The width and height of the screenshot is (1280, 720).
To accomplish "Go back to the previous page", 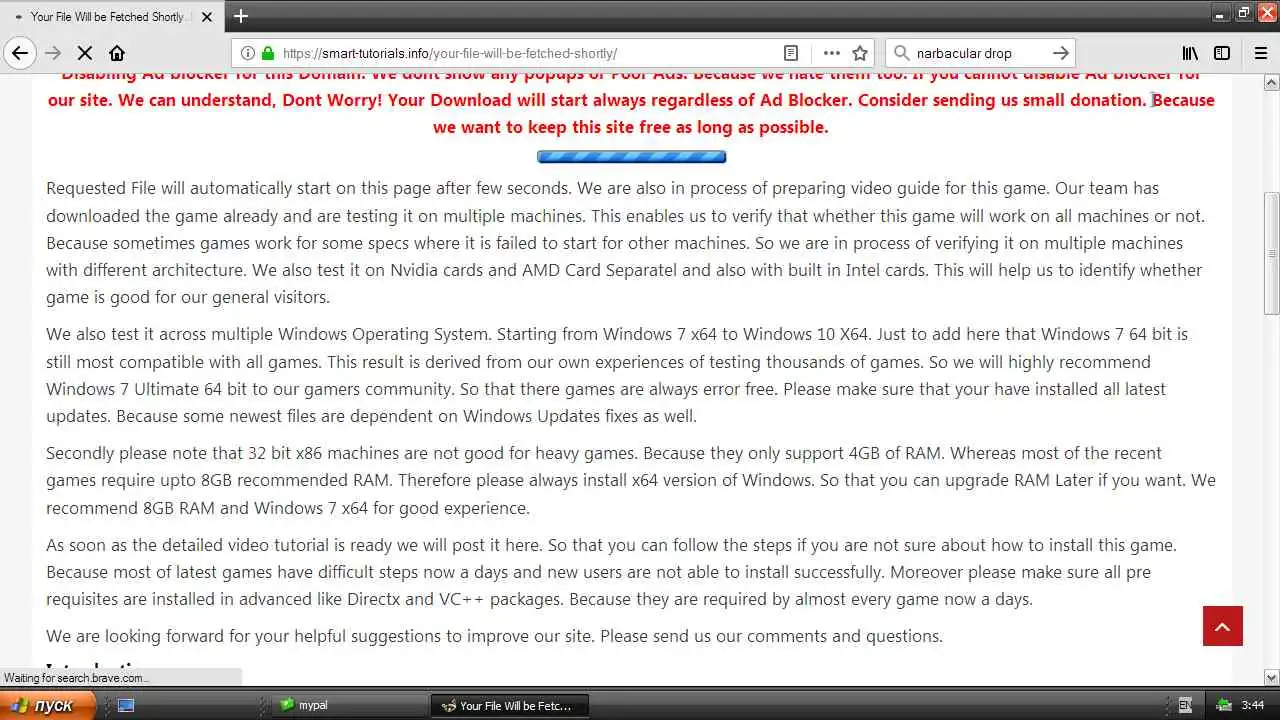I will [20, 53].
